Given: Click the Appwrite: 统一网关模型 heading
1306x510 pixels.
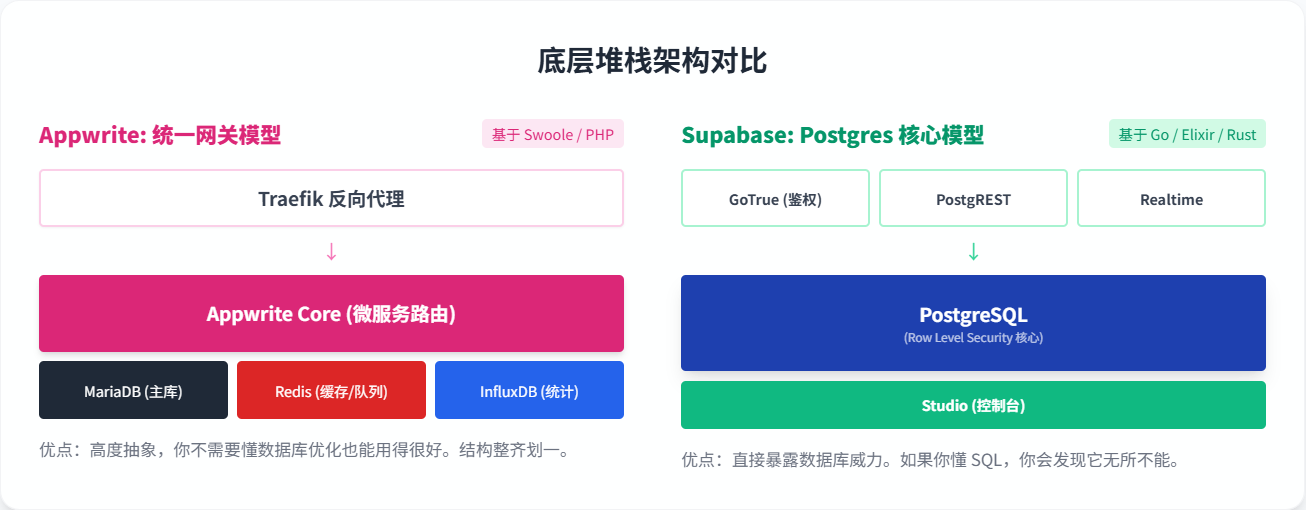Looking at the screenshot, I should click(x=160, y=135).
